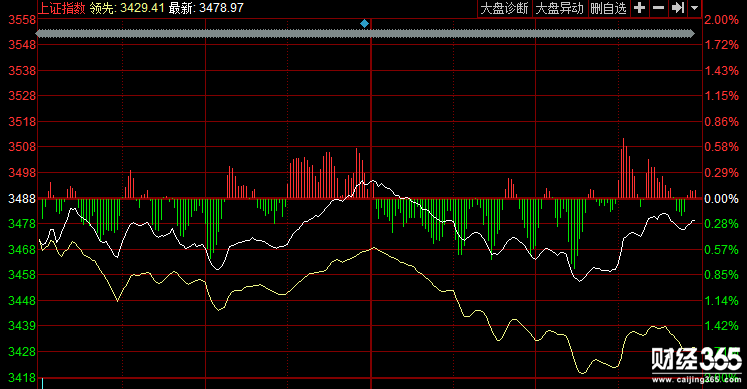Open 大盘诊断 market diagnosis
The image size is (747, 389).
(505, 8)
